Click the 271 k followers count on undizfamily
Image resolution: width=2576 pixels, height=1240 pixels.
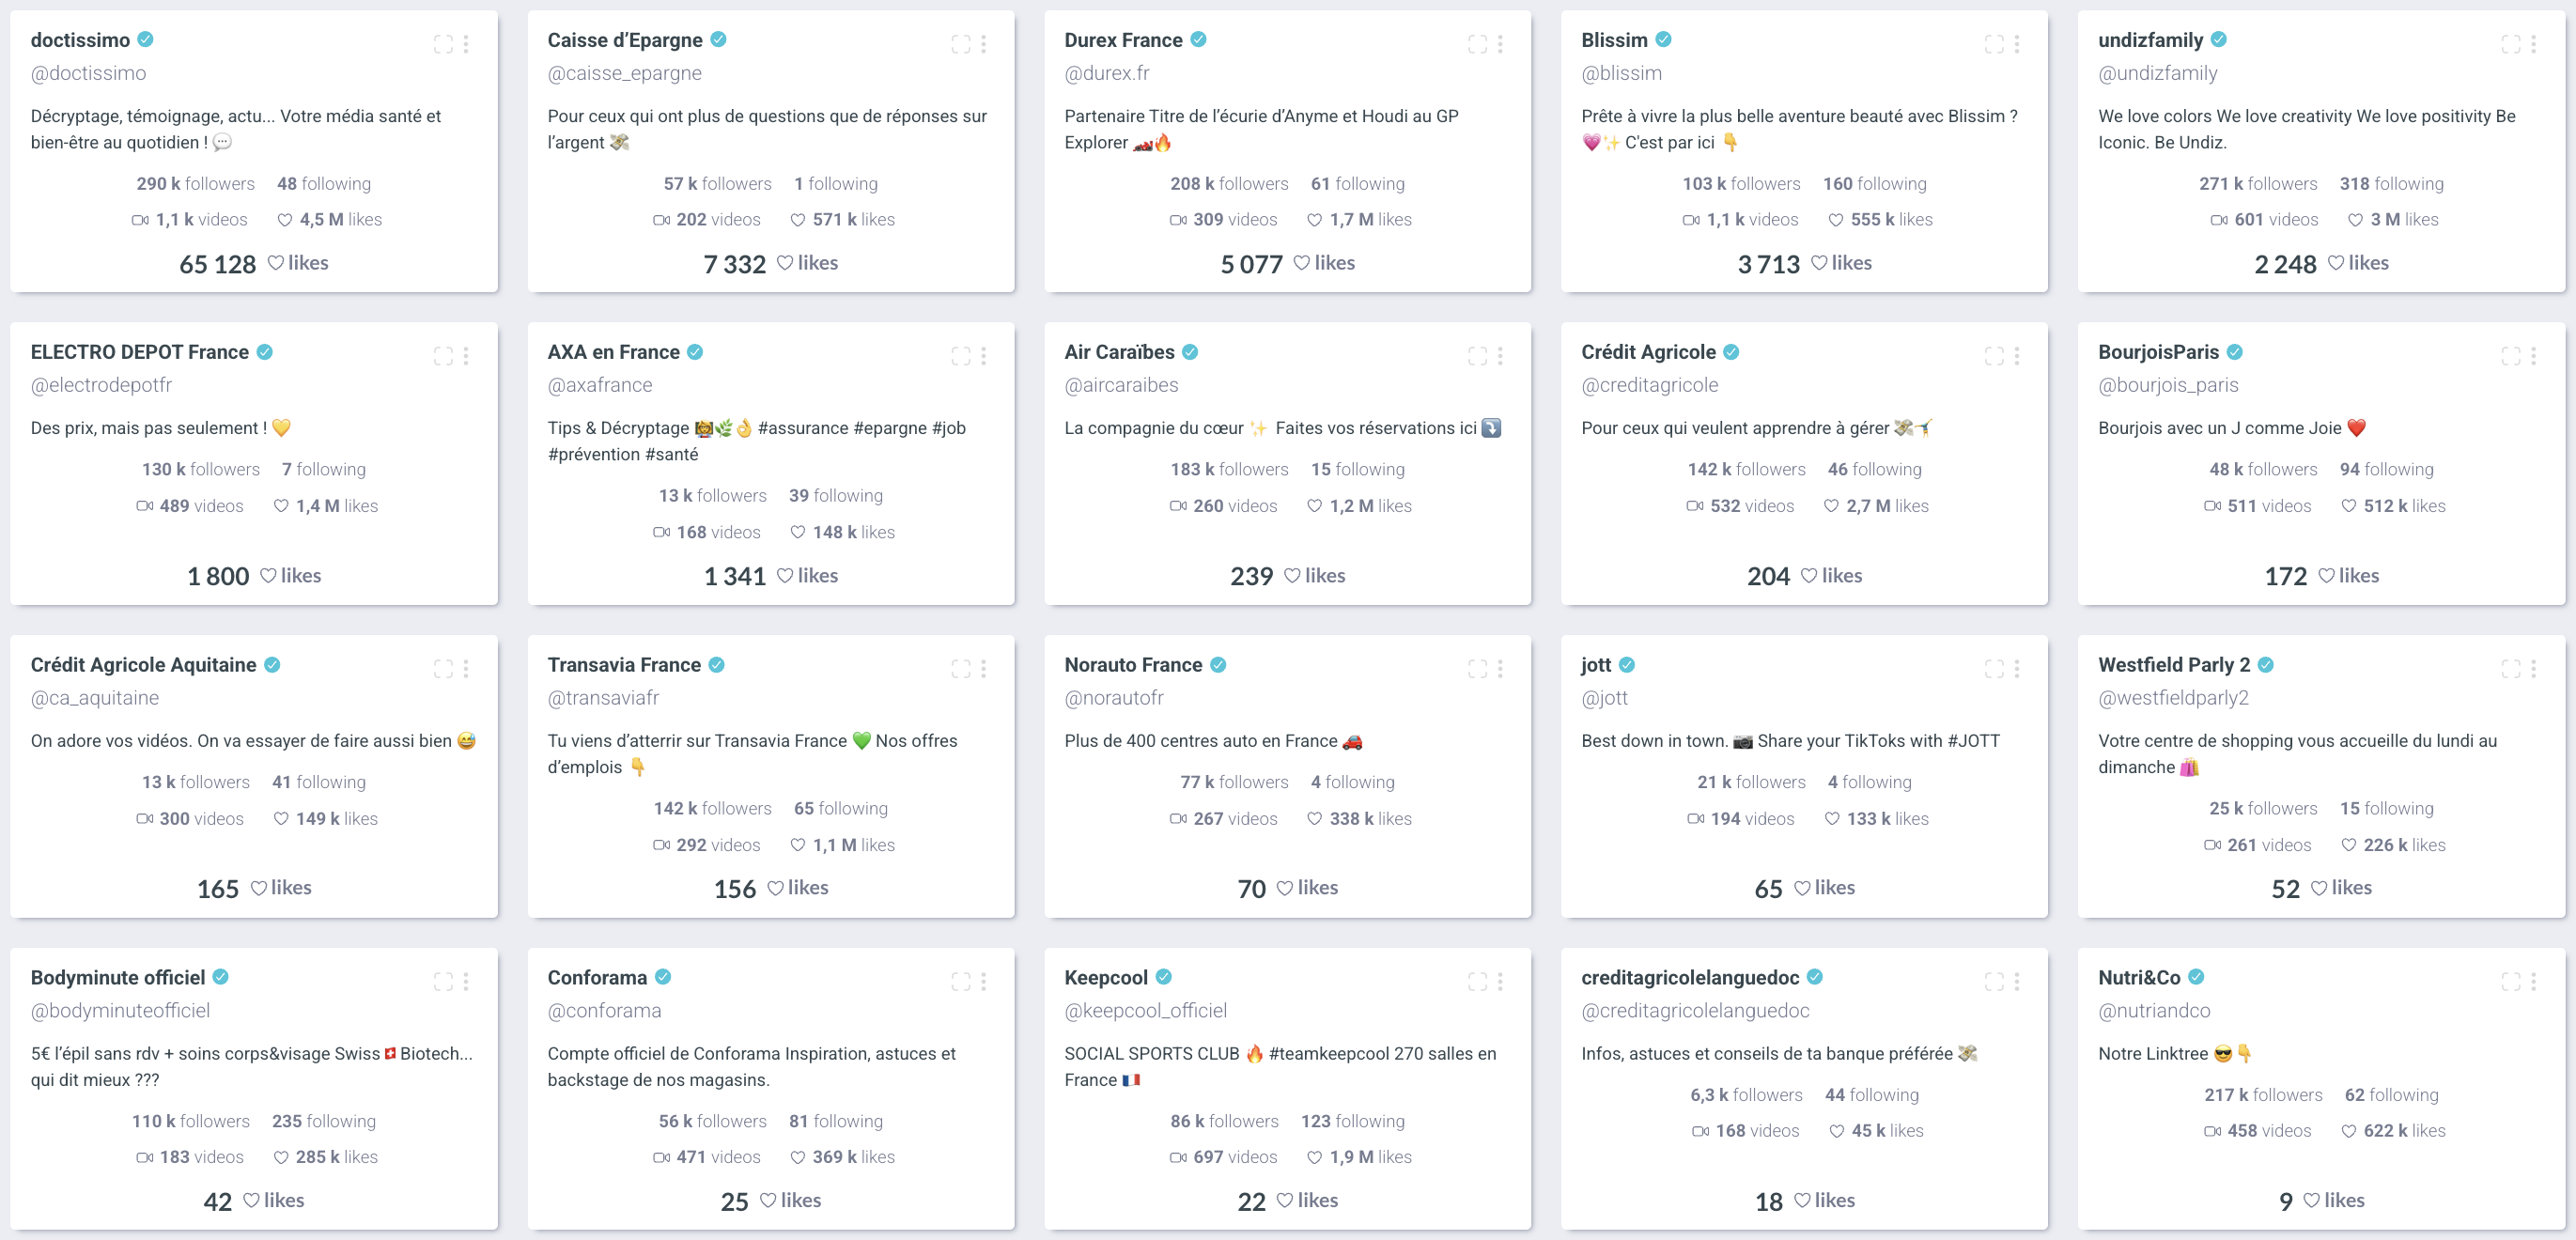point(2258,183)
